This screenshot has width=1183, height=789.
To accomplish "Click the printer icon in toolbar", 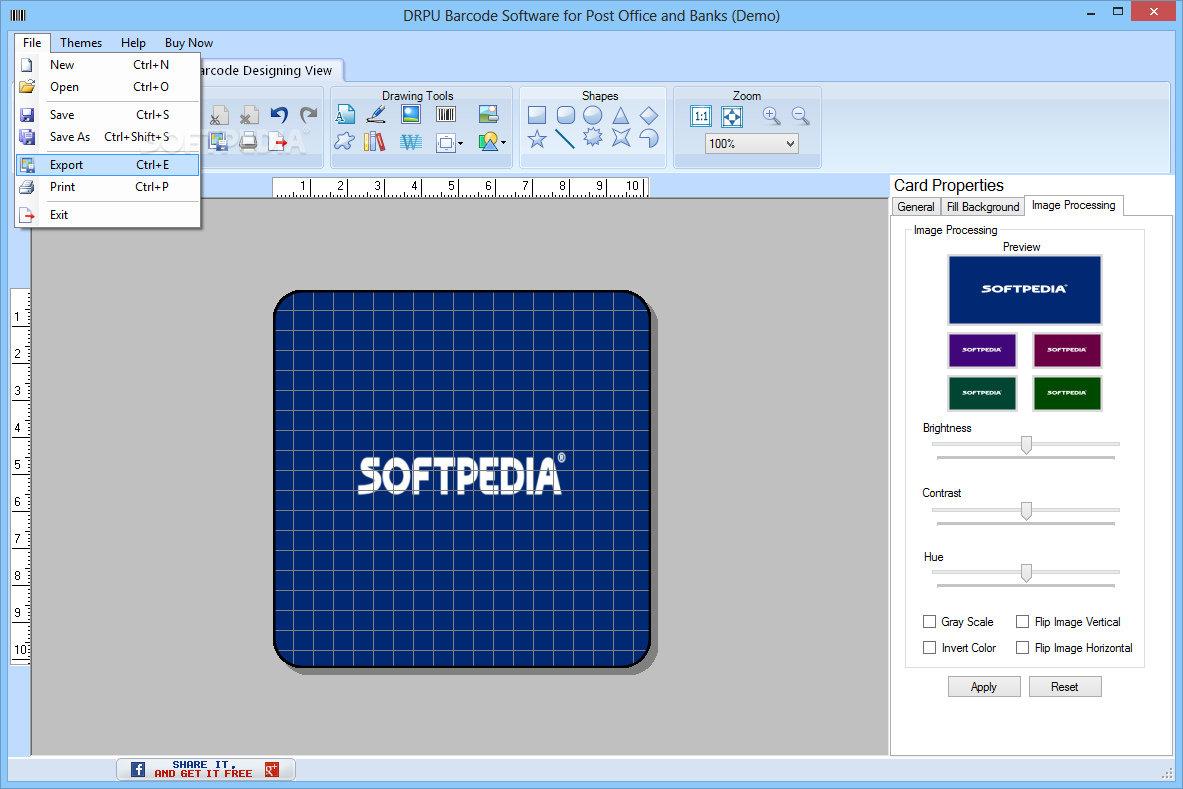I will point(248,141).
